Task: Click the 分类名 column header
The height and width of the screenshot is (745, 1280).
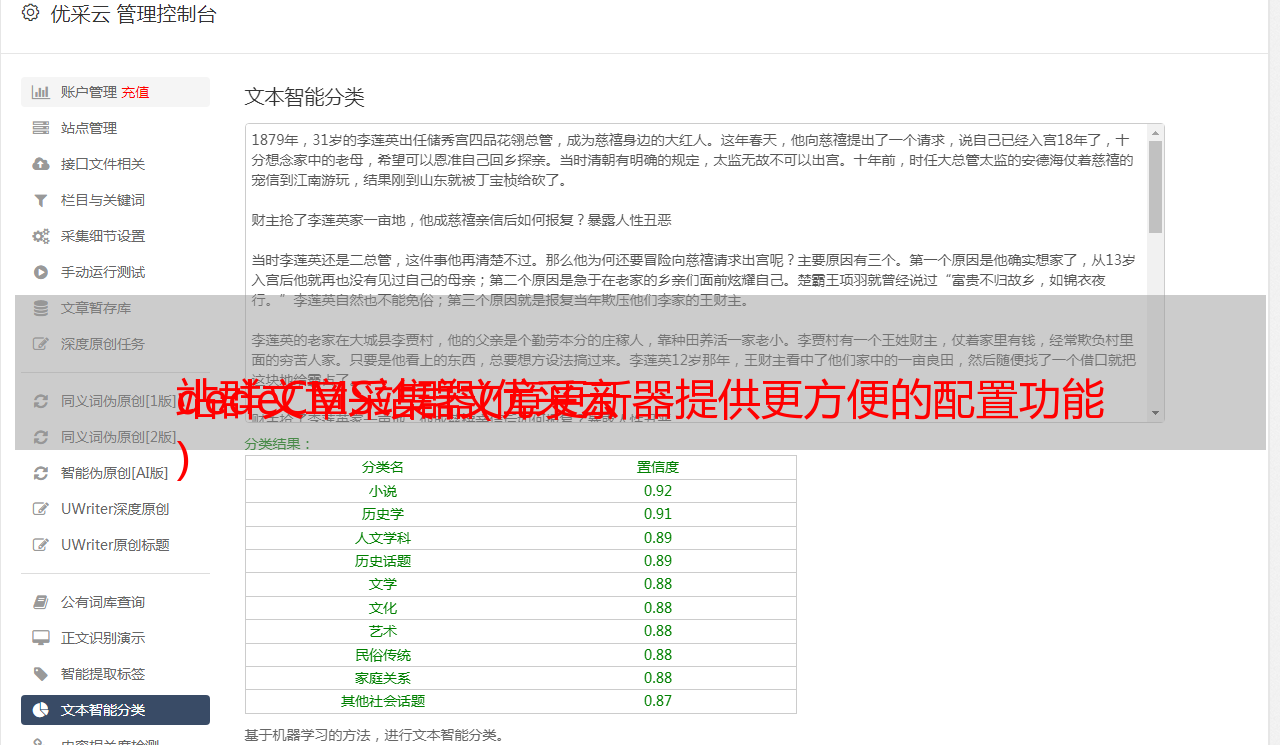Action: [383, 467]
